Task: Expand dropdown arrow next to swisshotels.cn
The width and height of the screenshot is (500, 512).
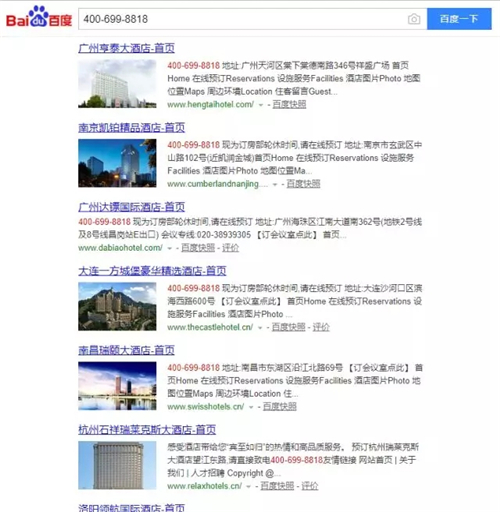Action: coord(251,407)
